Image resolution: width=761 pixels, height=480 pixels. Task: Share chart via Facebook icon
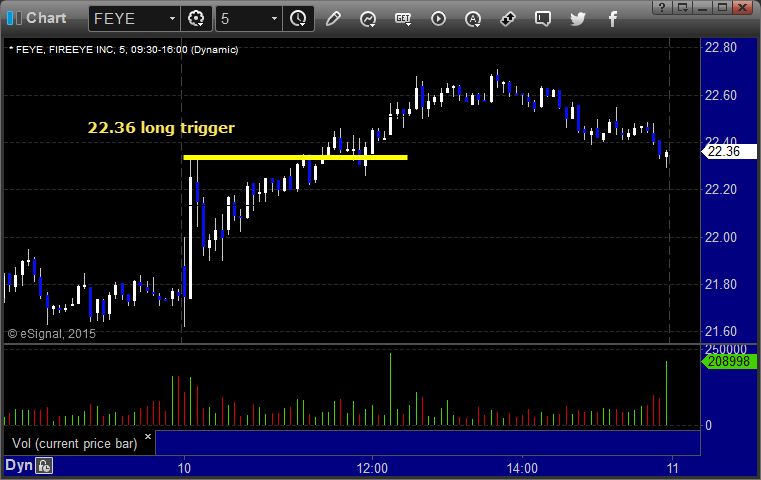613,19
